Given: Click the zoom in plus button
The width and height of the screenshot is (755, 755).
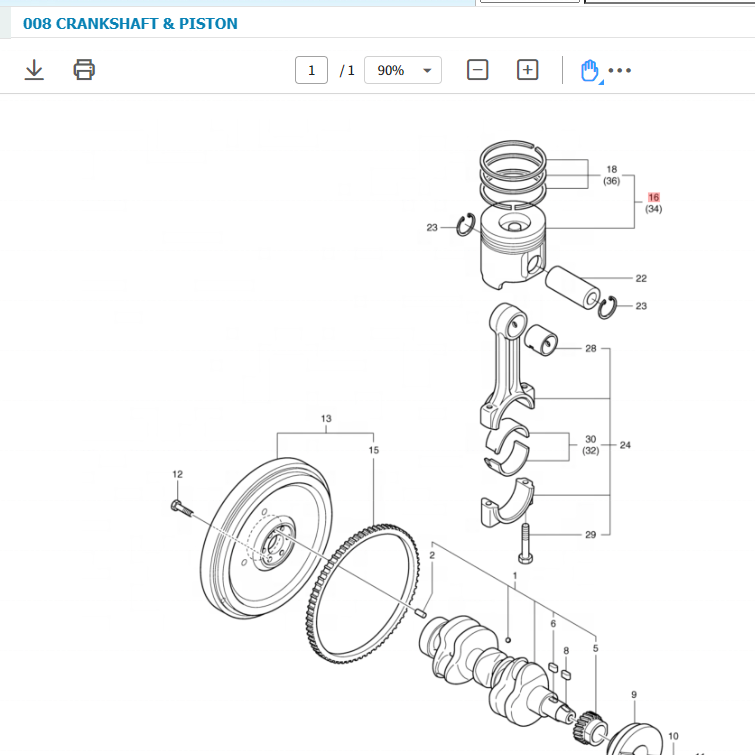Looking at the screenshot, I should [527, 70].
